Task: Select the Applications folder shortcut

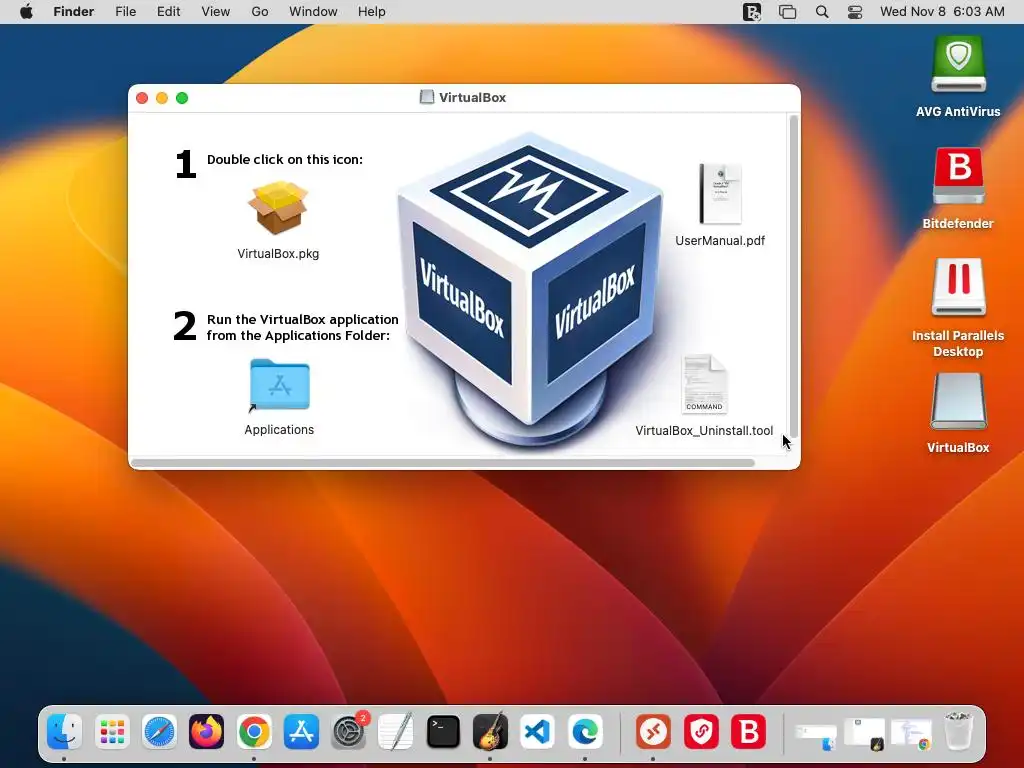Action: [x=280, y=385]
